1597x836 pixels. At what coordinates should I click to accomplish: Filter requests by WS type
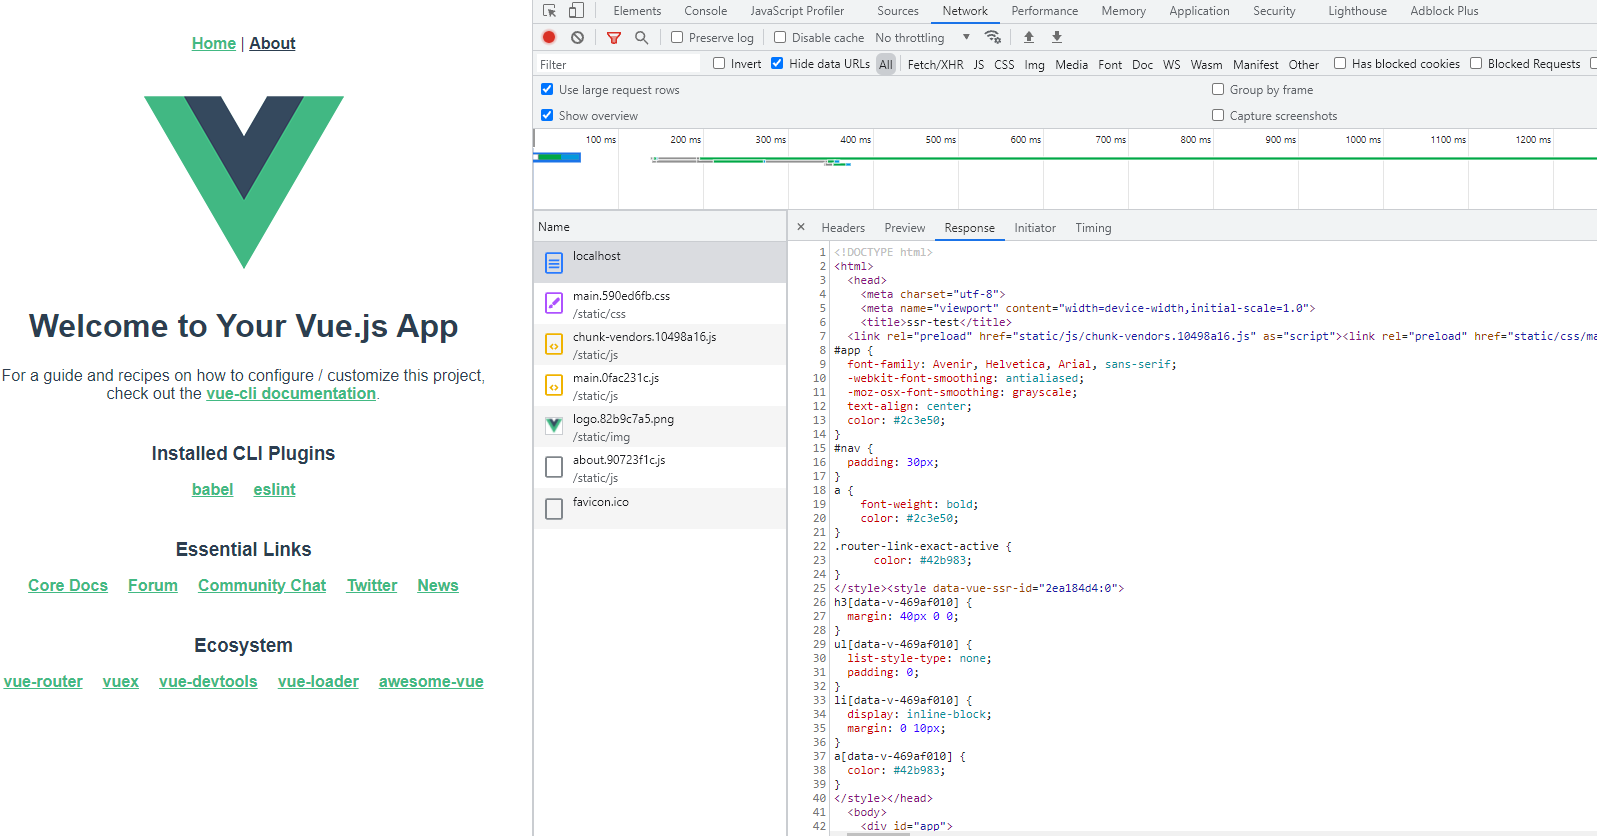pos(1171,64)
